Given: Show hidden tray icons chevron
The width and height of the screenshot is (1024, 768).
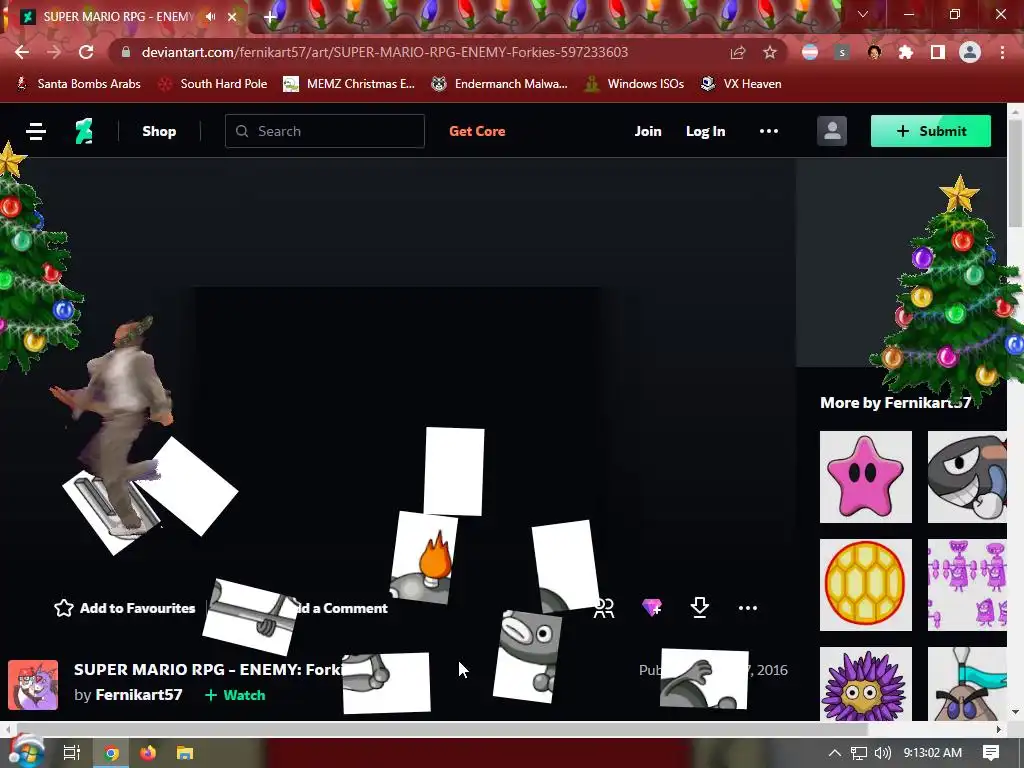Looking at the screenshot, I should tap(835, 753).
